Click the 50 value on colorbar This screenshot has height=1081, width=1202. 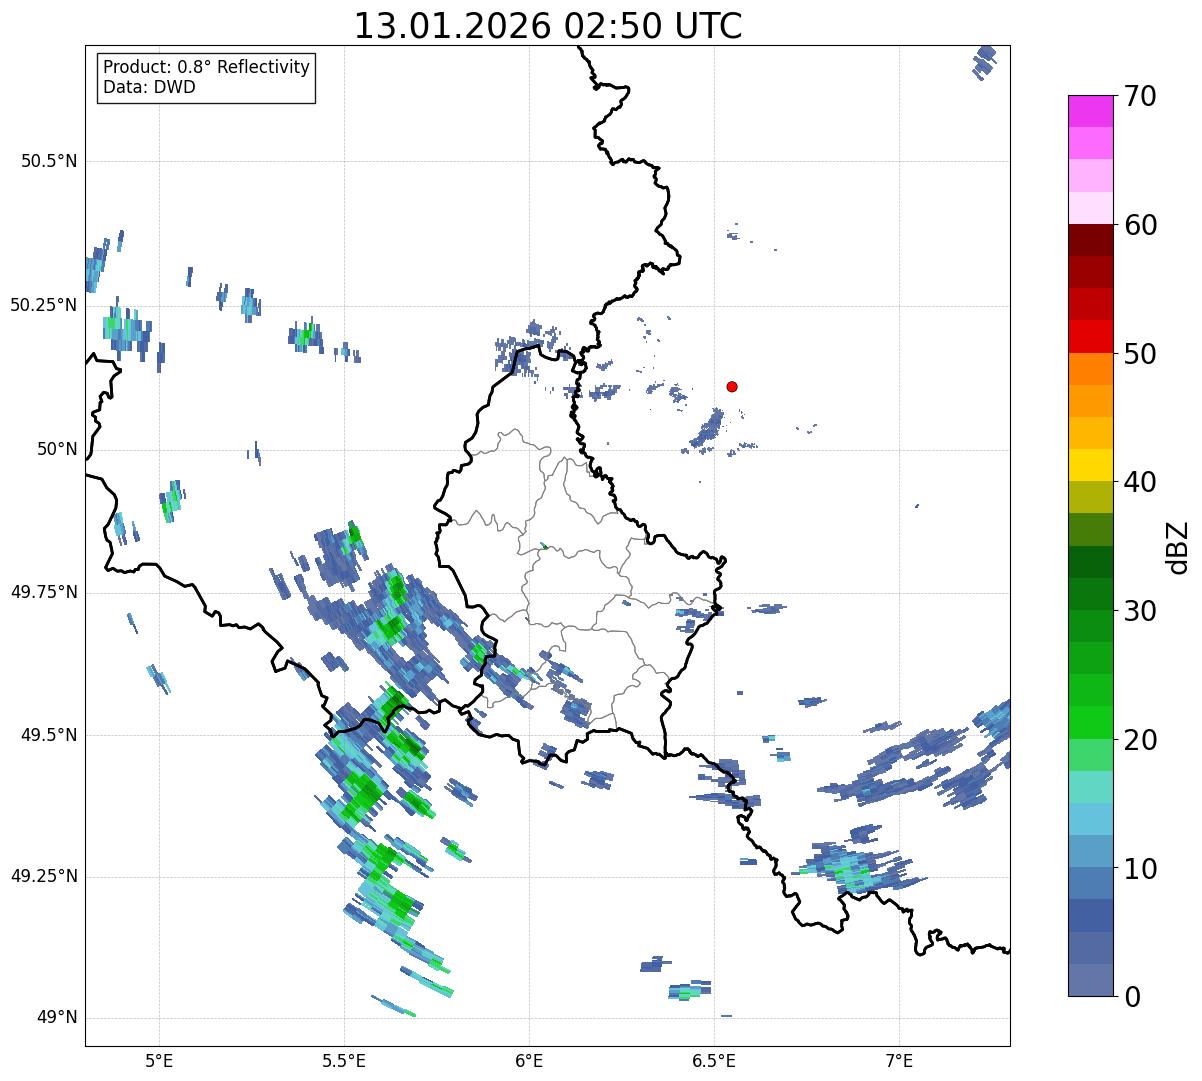[x=1140, y=354]
